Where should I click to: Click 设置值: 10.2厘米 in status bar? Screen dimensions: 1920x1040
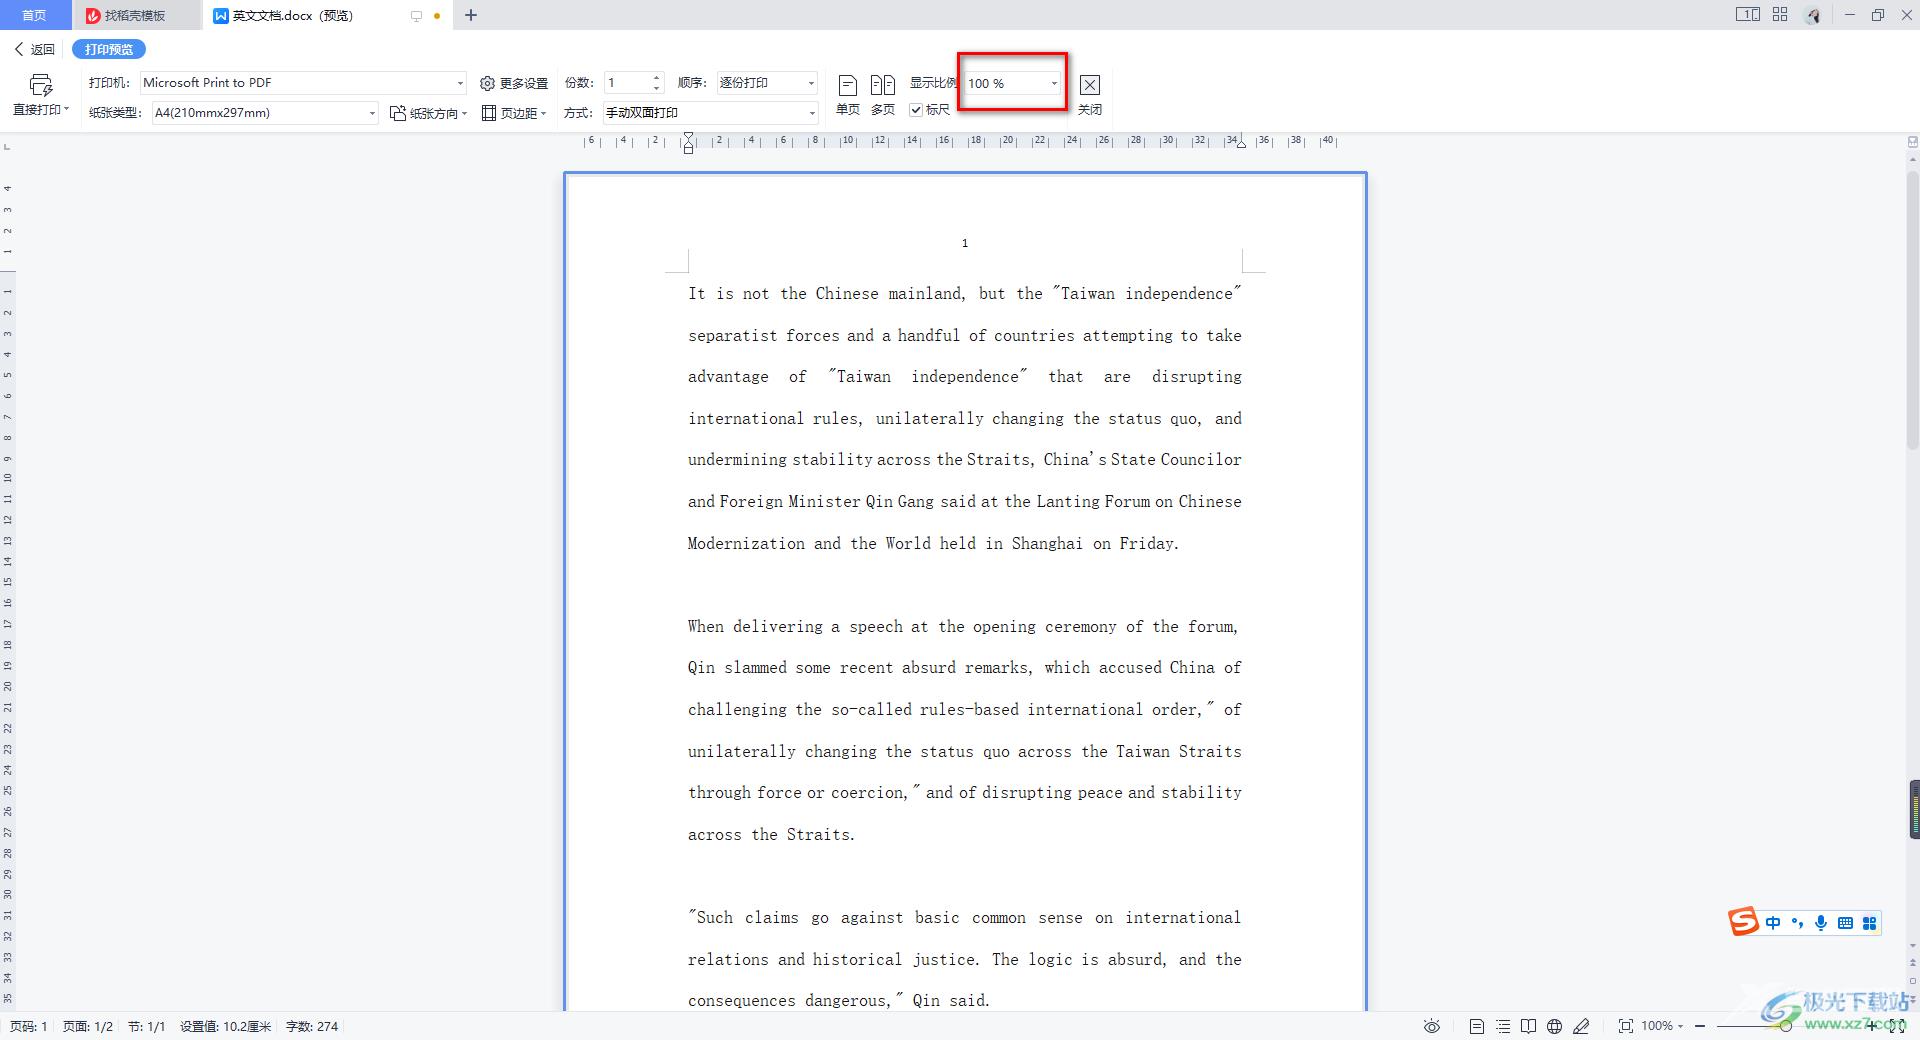tap(225, 1026)
